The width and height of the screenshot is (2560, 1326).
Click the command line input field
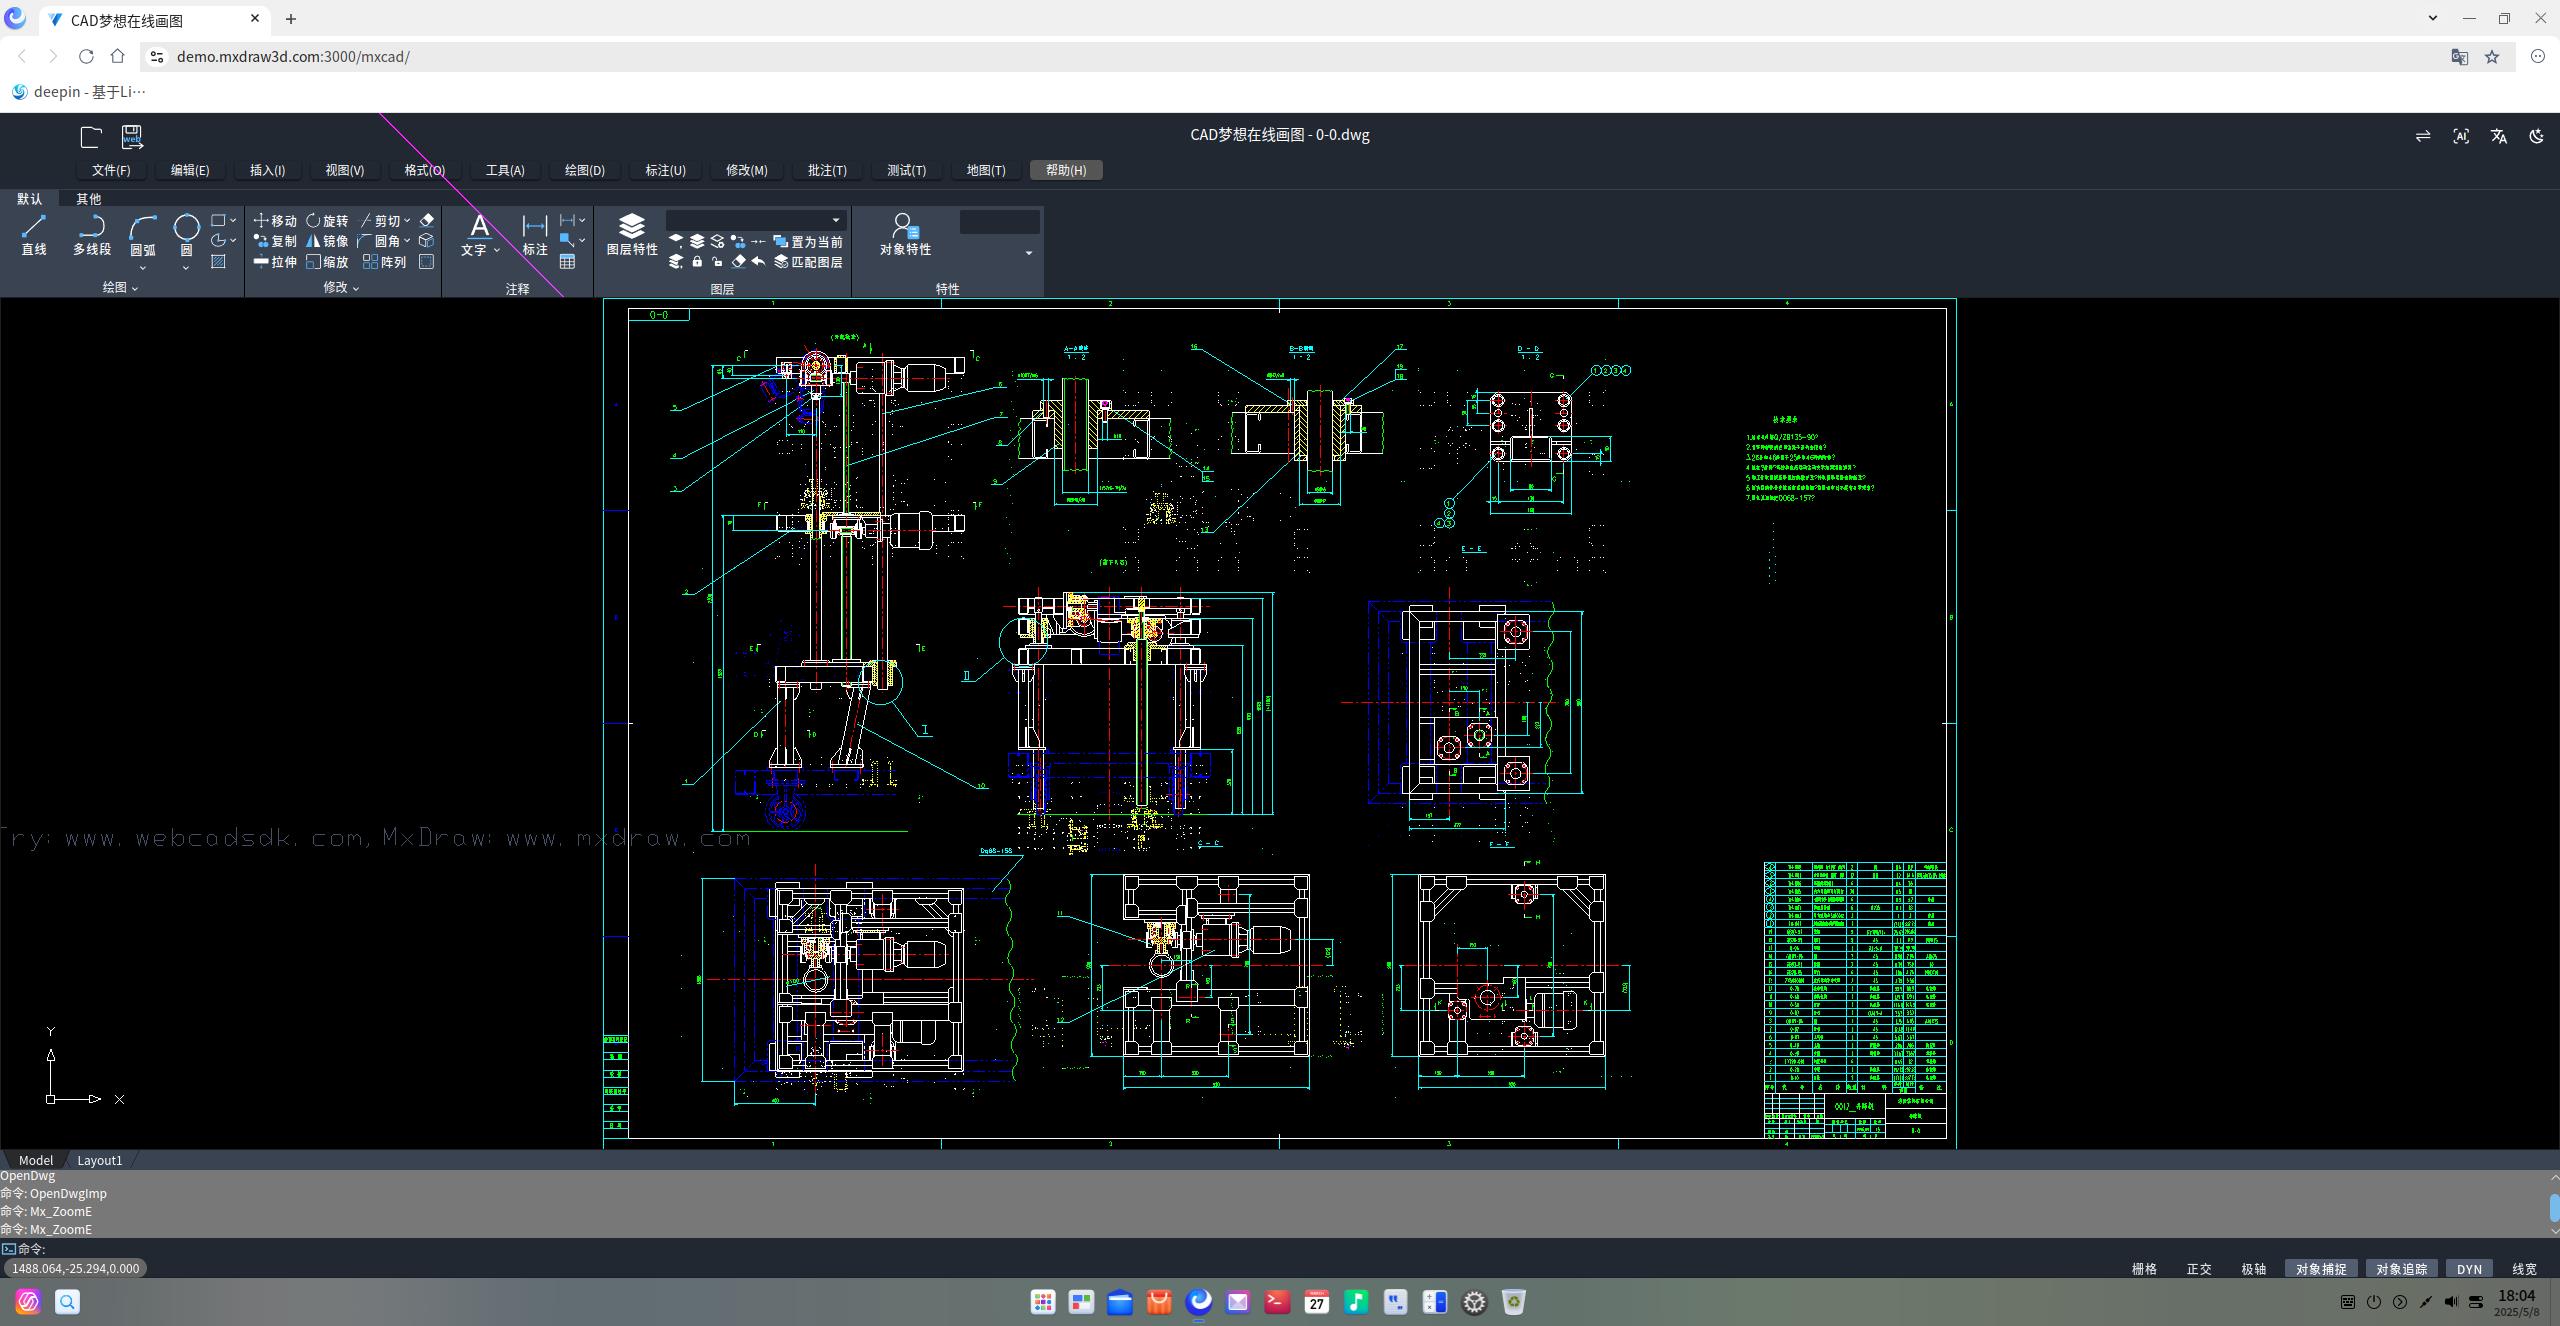tap(1280, 1249)
